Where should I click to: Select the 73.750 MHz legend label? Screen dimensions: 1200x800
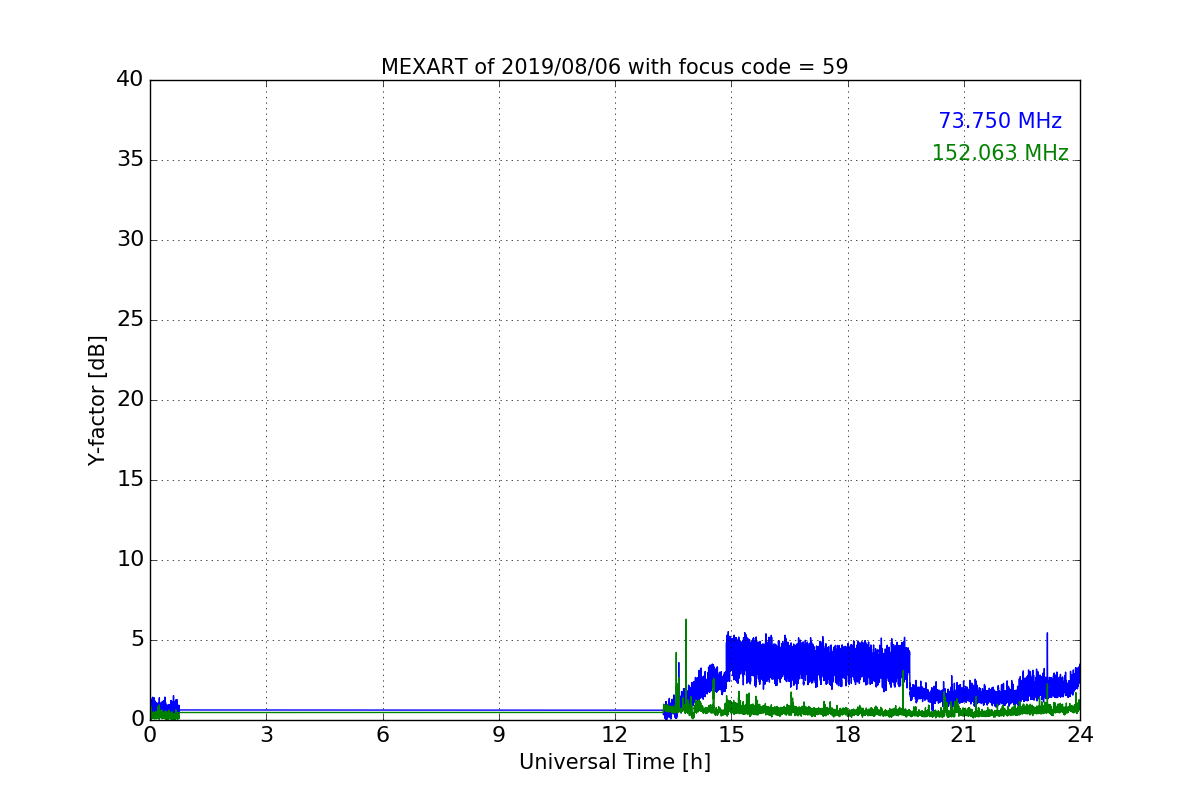[x=1000, y=121]
